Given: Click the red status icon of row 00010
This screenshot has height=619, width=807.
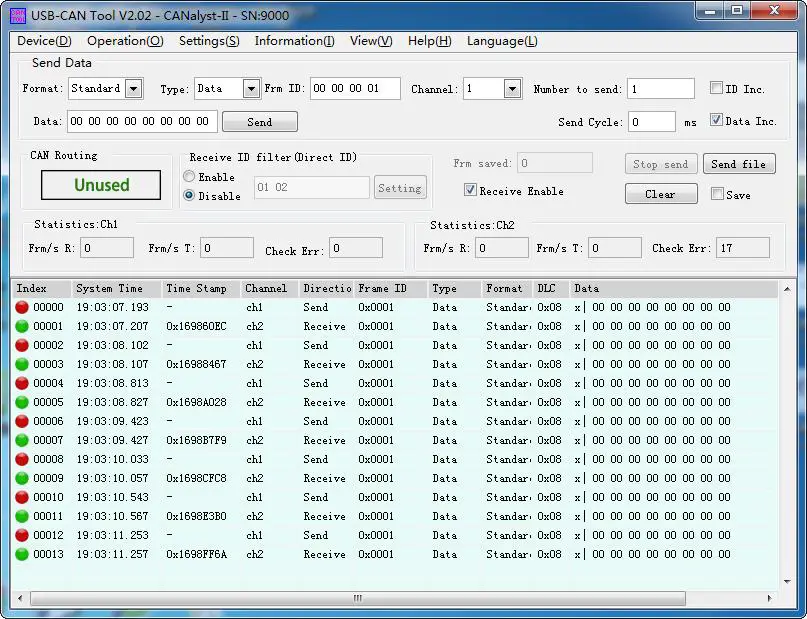Looking at the screenshot, I should [x=22, y=497].
